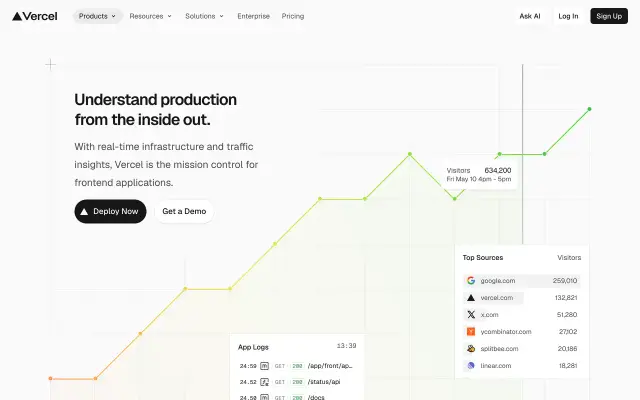Go to the Enterprise page
This screenshot has height=400, width=640.
(253, 16)
